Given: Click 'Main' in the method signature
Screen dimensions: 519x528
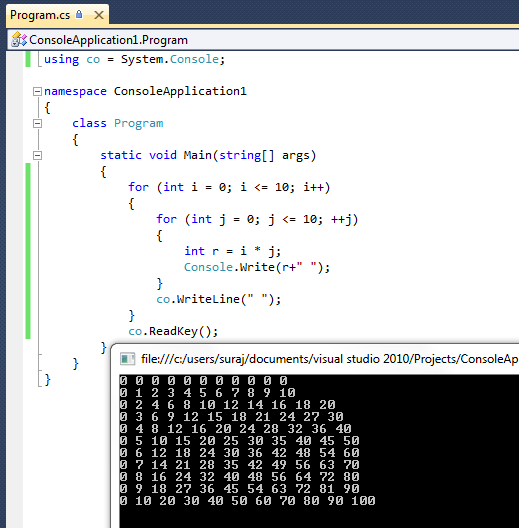Looking at the screenshot, I should [x=197, y=155].
